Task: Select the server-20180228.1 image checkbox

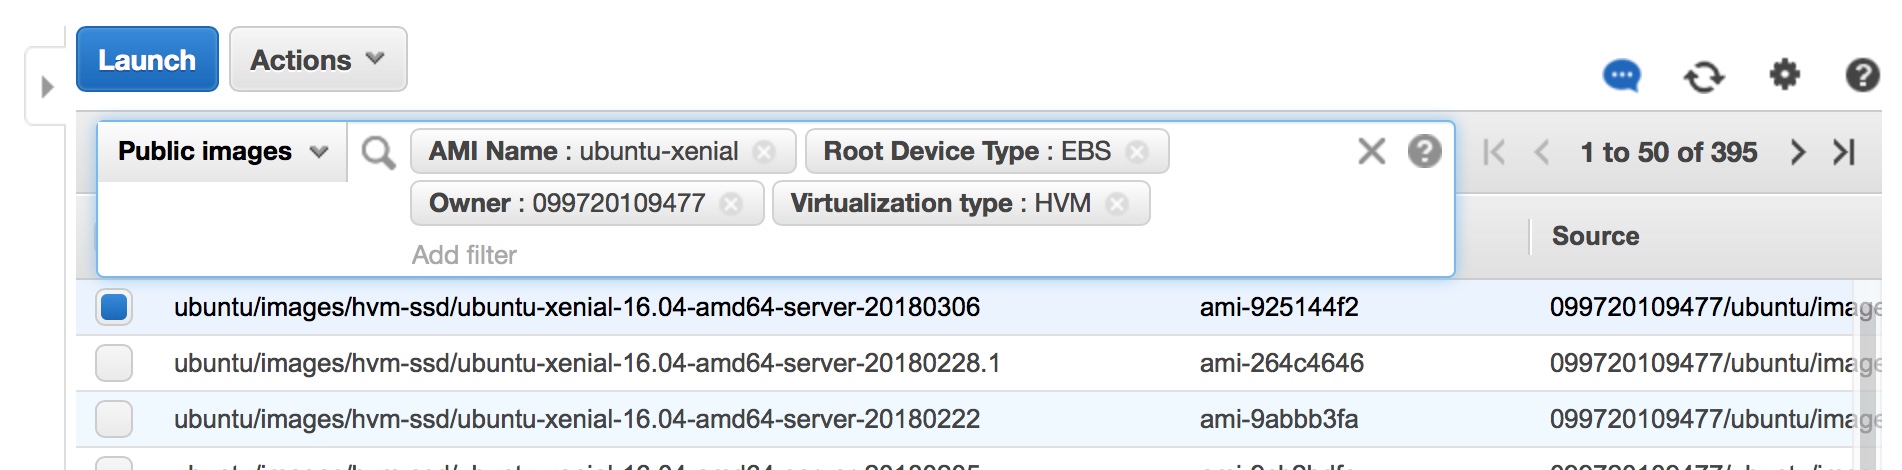Action: pyautogui.click(x=114, y=363)
